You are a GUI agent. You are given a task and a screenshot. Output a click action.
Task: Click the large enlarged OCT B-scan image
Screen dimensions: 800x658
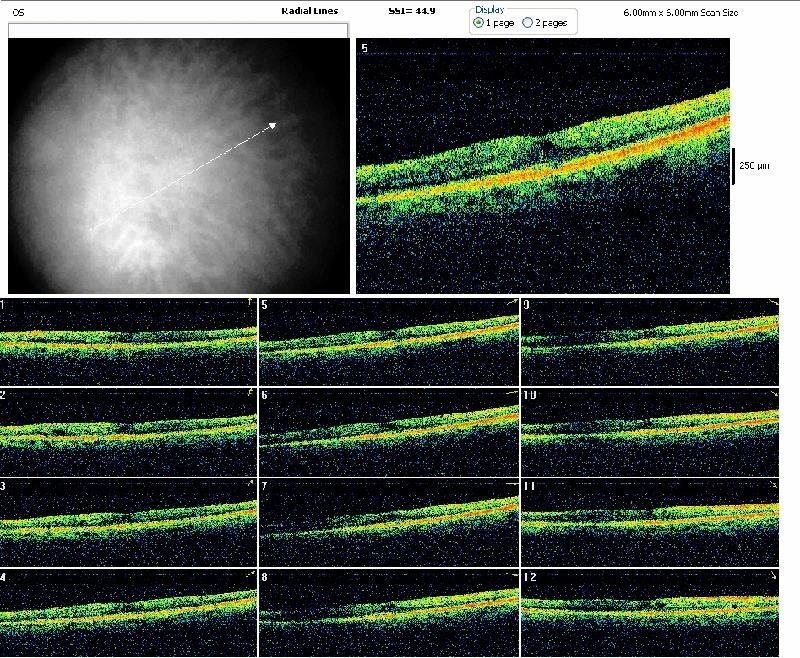coord(543,166)
